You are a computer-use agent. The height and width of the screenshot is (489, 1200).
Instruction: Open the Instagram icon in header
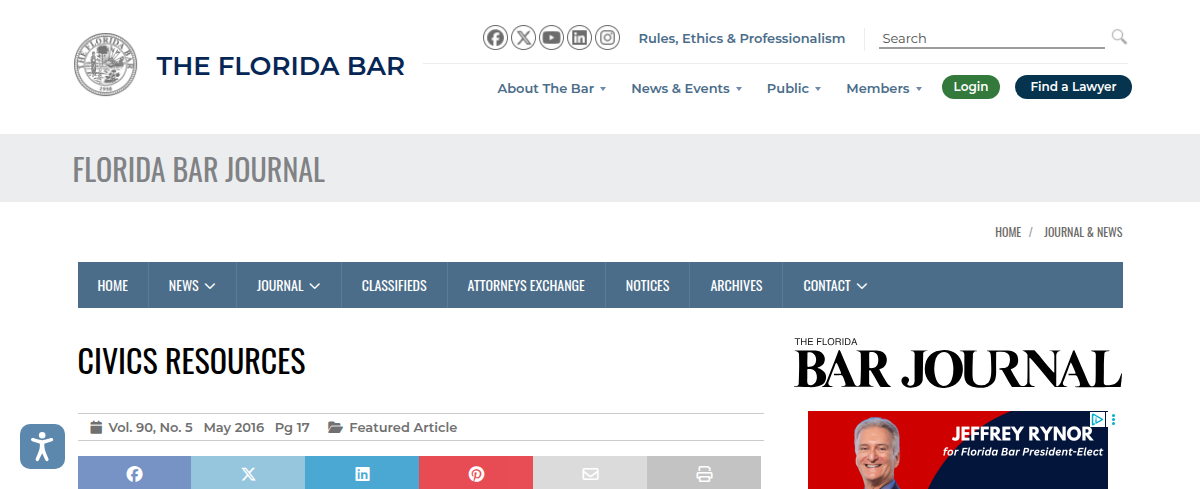tap(607, 38)
